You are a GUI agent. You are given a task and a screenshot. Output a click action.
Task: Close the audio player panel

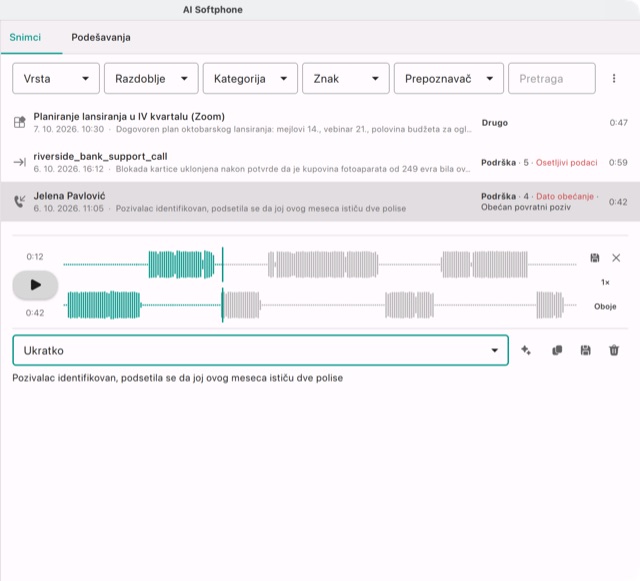coord(616,258)
